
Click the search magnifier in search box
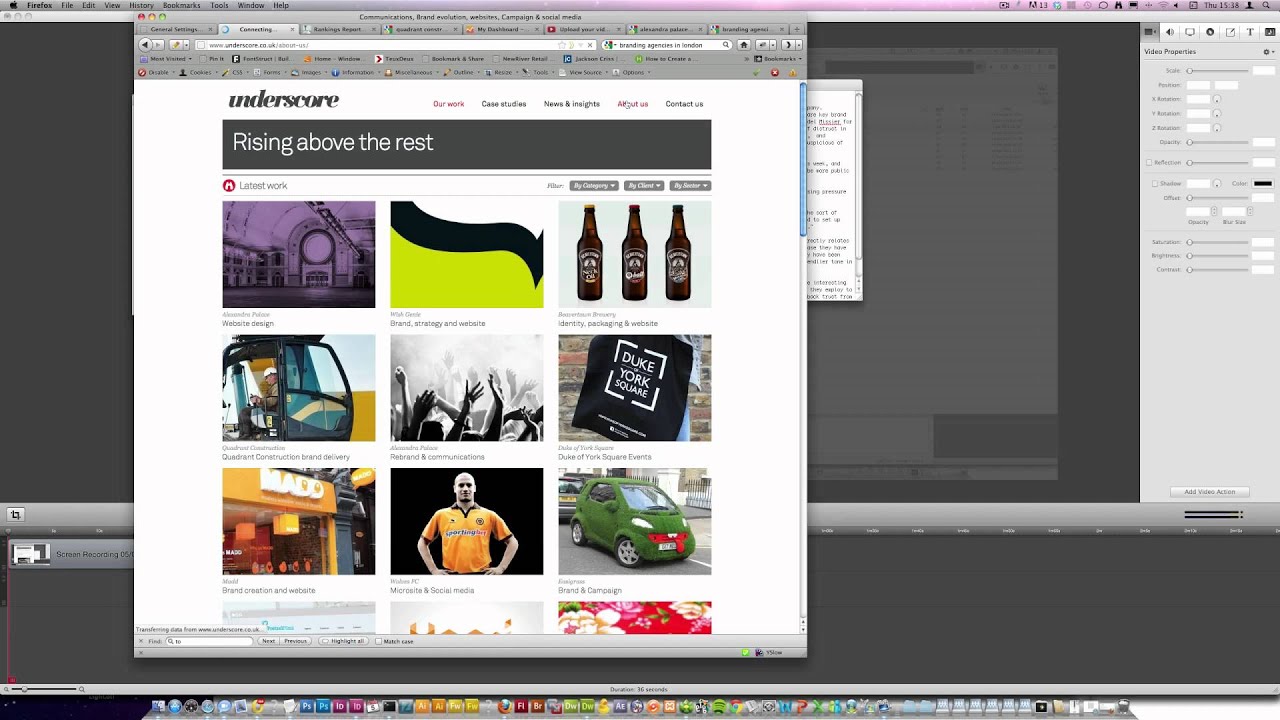[726, 45]
